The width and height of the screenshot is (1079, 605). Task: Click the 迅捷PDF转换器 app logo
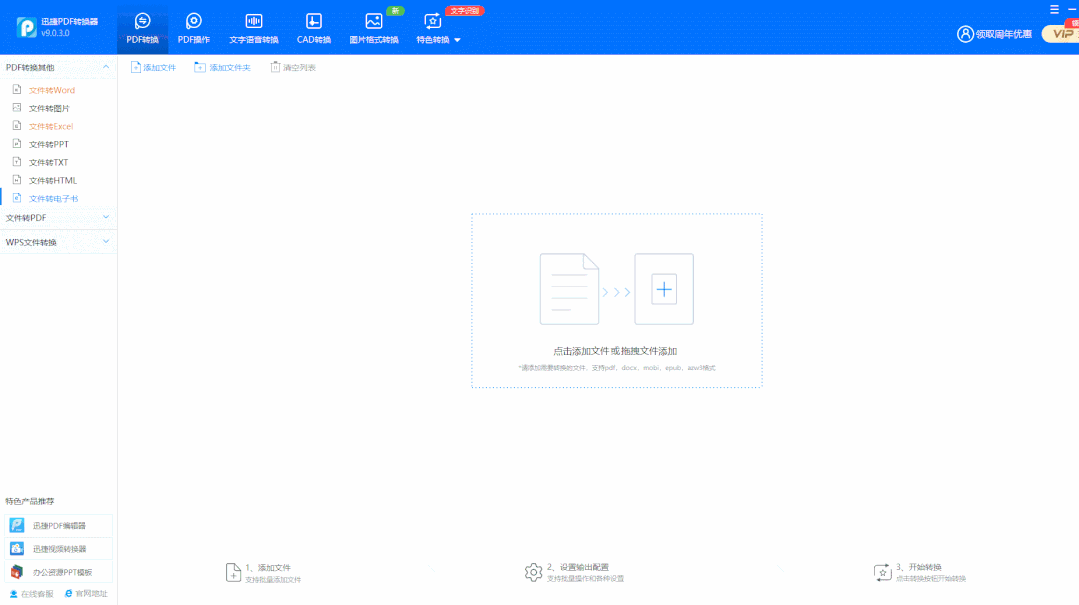[x=26, y=27]
